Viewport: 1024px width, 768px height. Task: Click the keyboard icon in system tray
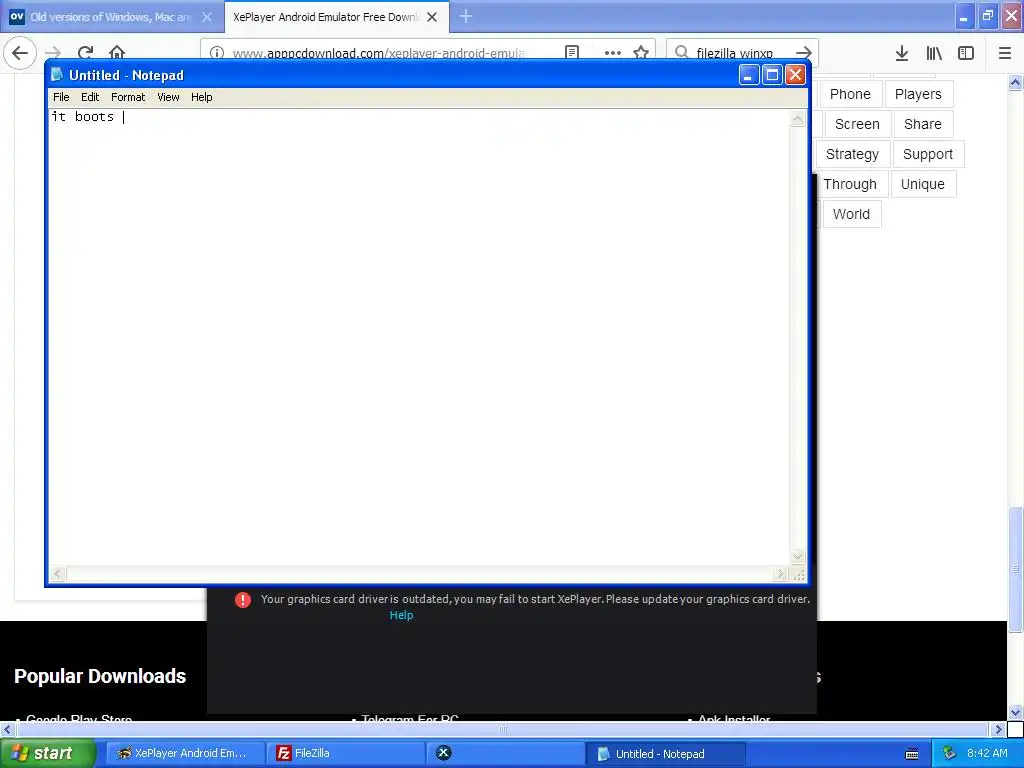tap(912, 754)
